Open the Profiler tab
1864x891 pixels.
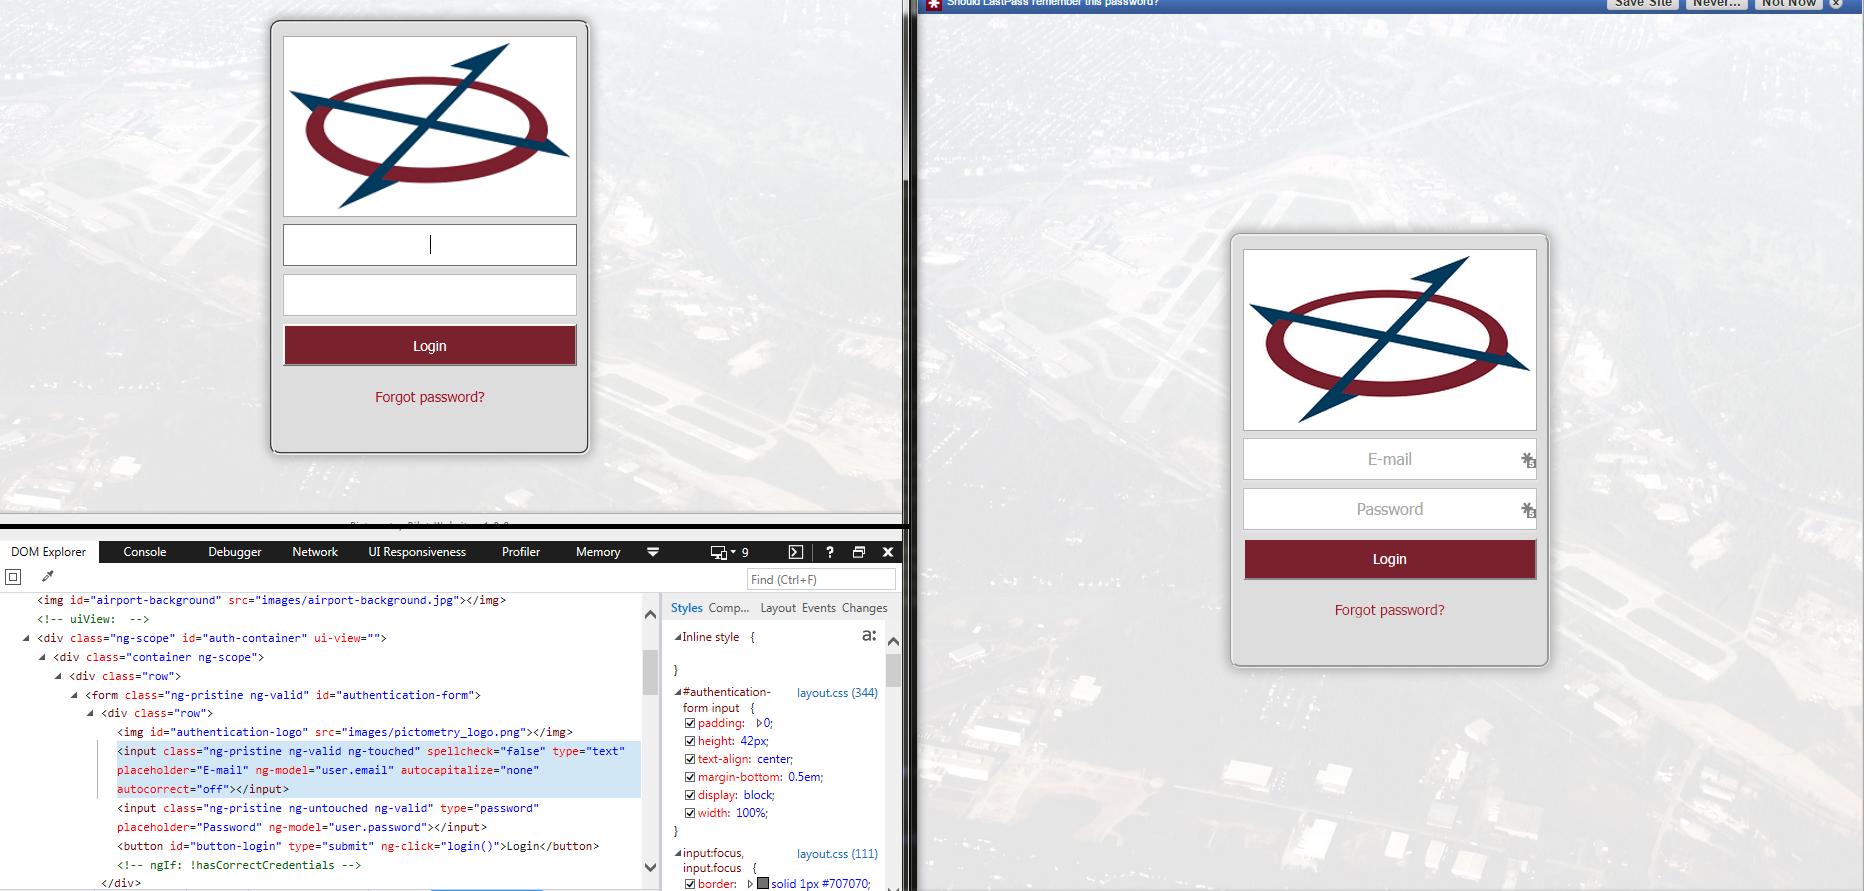point(521,552)
